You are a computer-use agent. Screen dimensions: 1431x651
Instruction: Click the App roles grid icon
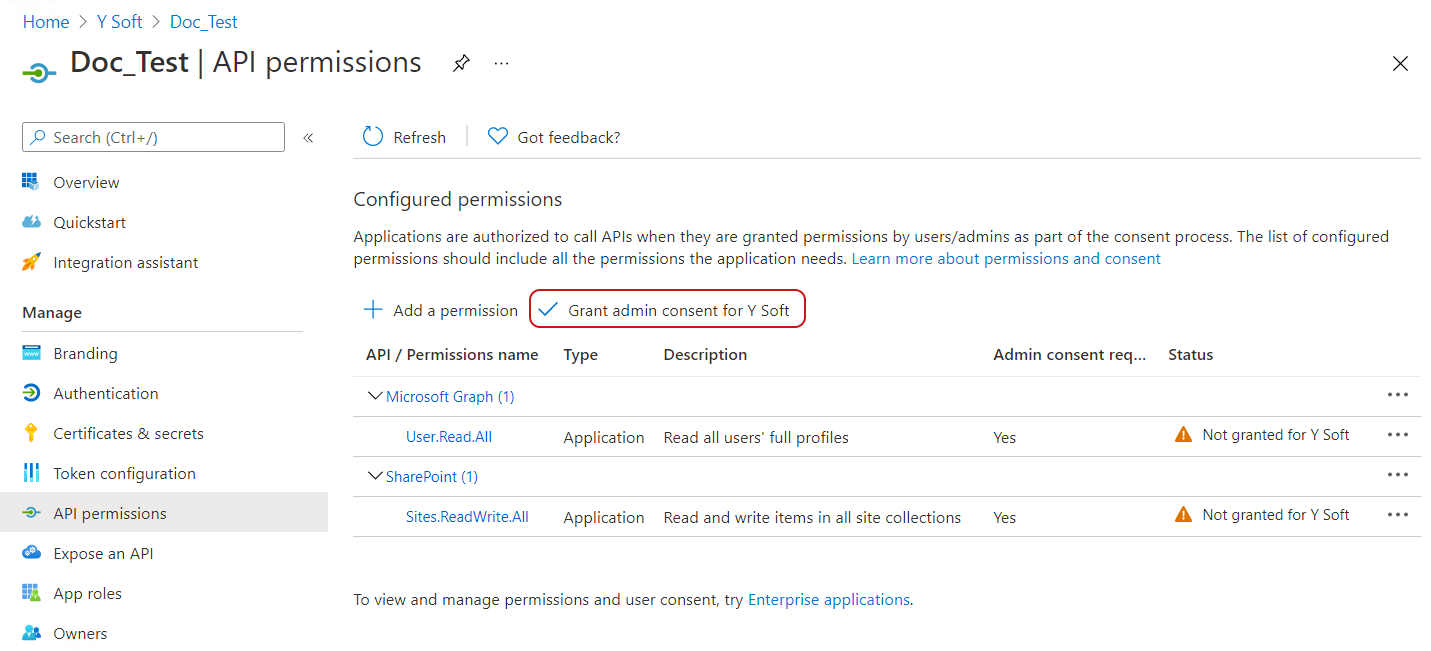coord(32,593)
